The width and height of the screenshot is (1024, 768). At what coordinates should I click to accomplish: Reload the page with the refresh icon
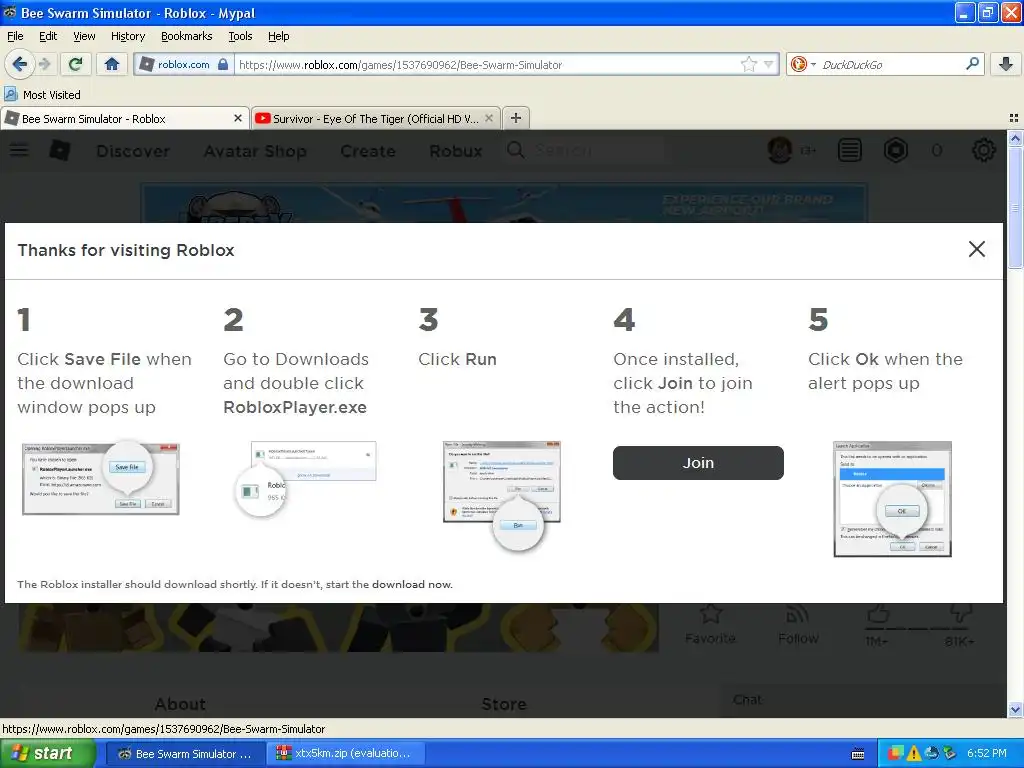coord(76,64)
